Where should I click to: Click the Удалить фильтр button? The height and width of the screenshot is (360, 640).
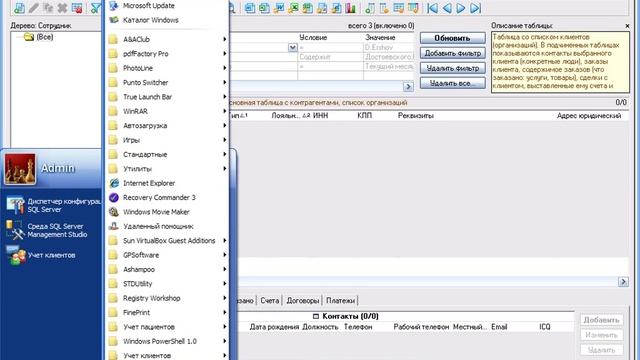[452, 68]
